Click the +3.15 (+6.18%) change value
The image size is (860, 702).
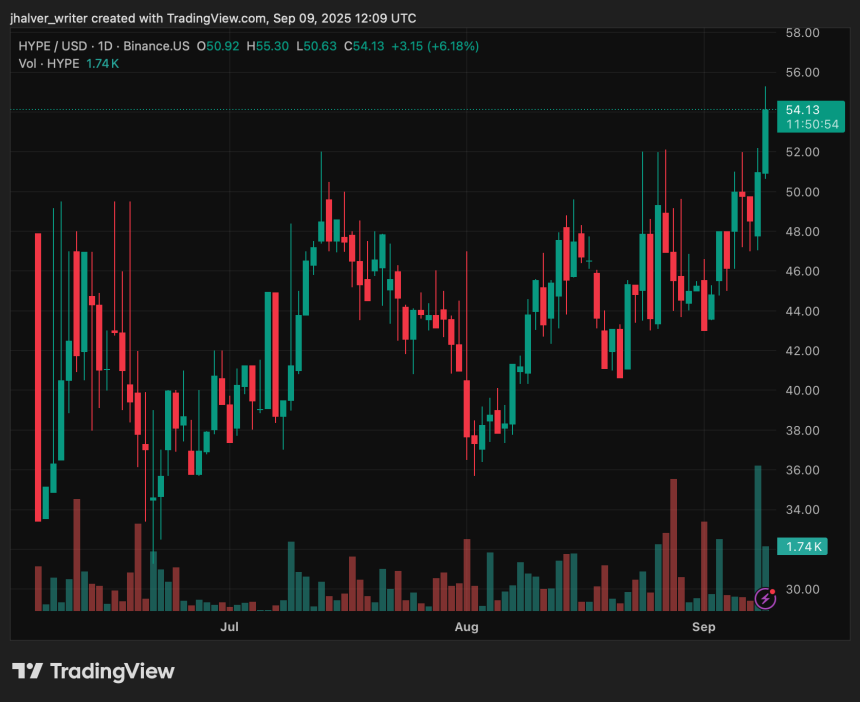[435, 46]
